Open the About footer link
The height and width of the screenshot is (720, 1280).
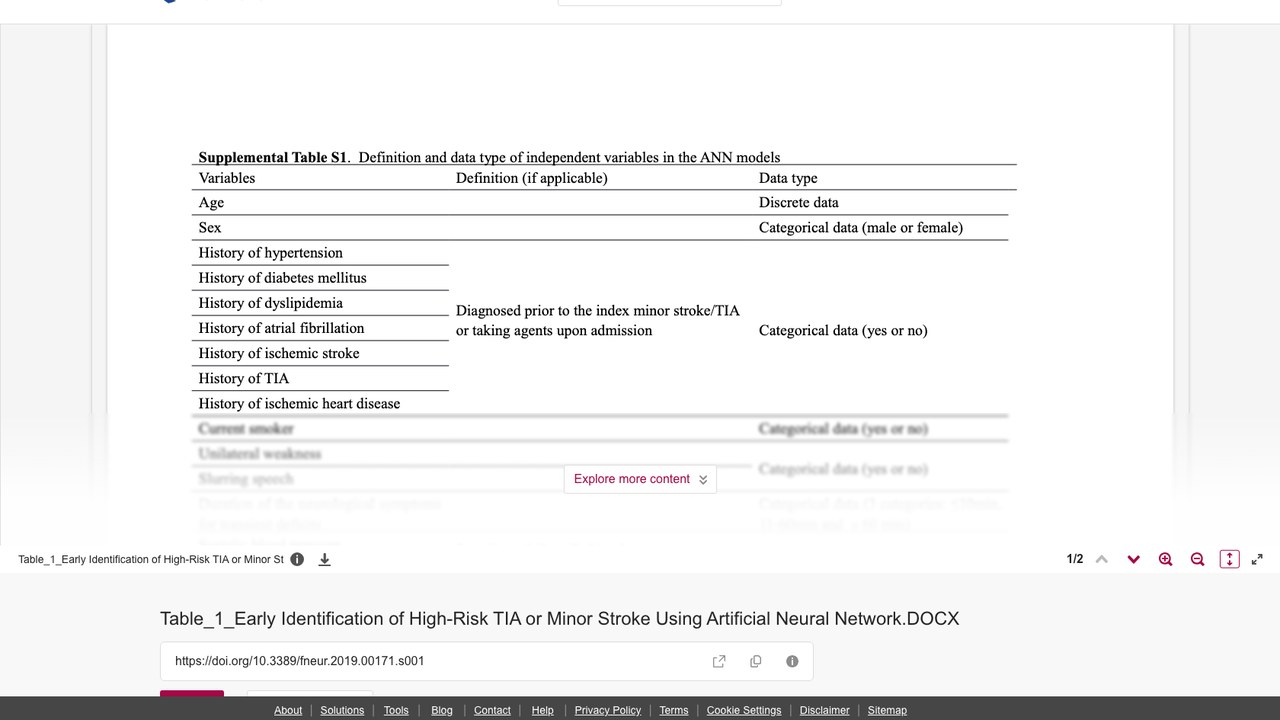click(x=288, y=710)
